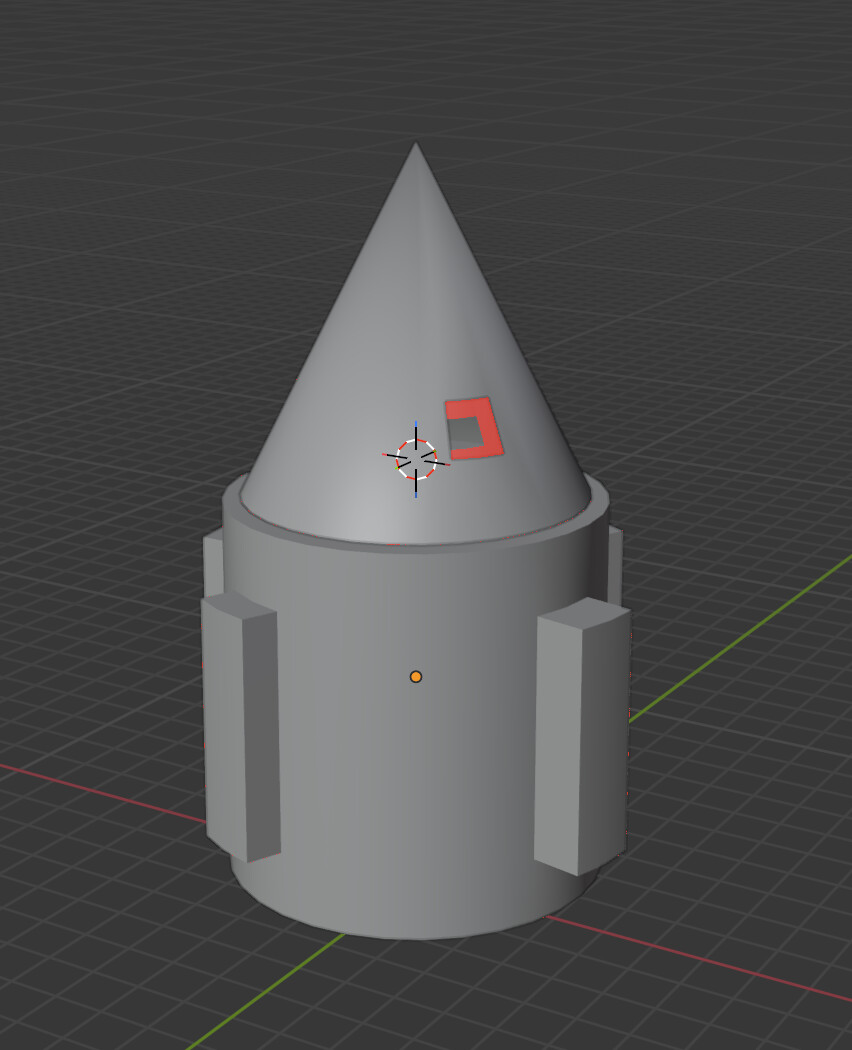Click the 3D cursor crosshair on the cone
The width and height of the screenshot is (852, 1050).
(x=416, y=459)
